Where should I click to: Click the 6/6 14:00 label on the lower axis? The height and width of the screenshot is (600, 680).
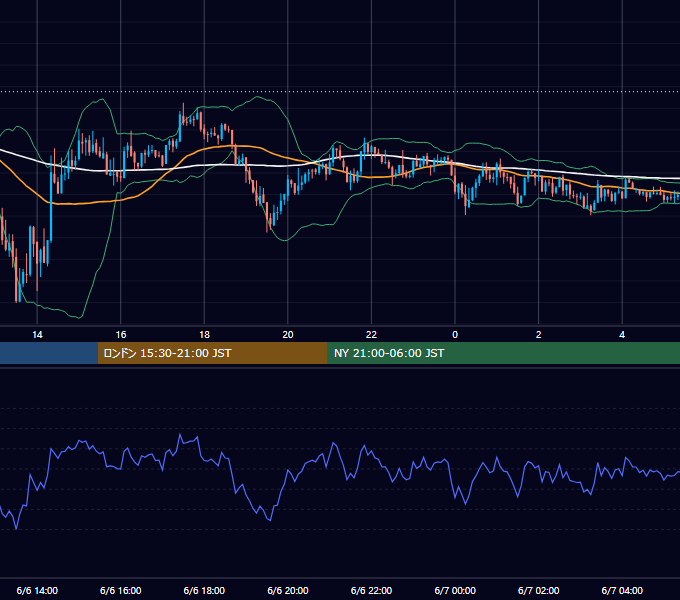tap(37, 590)
